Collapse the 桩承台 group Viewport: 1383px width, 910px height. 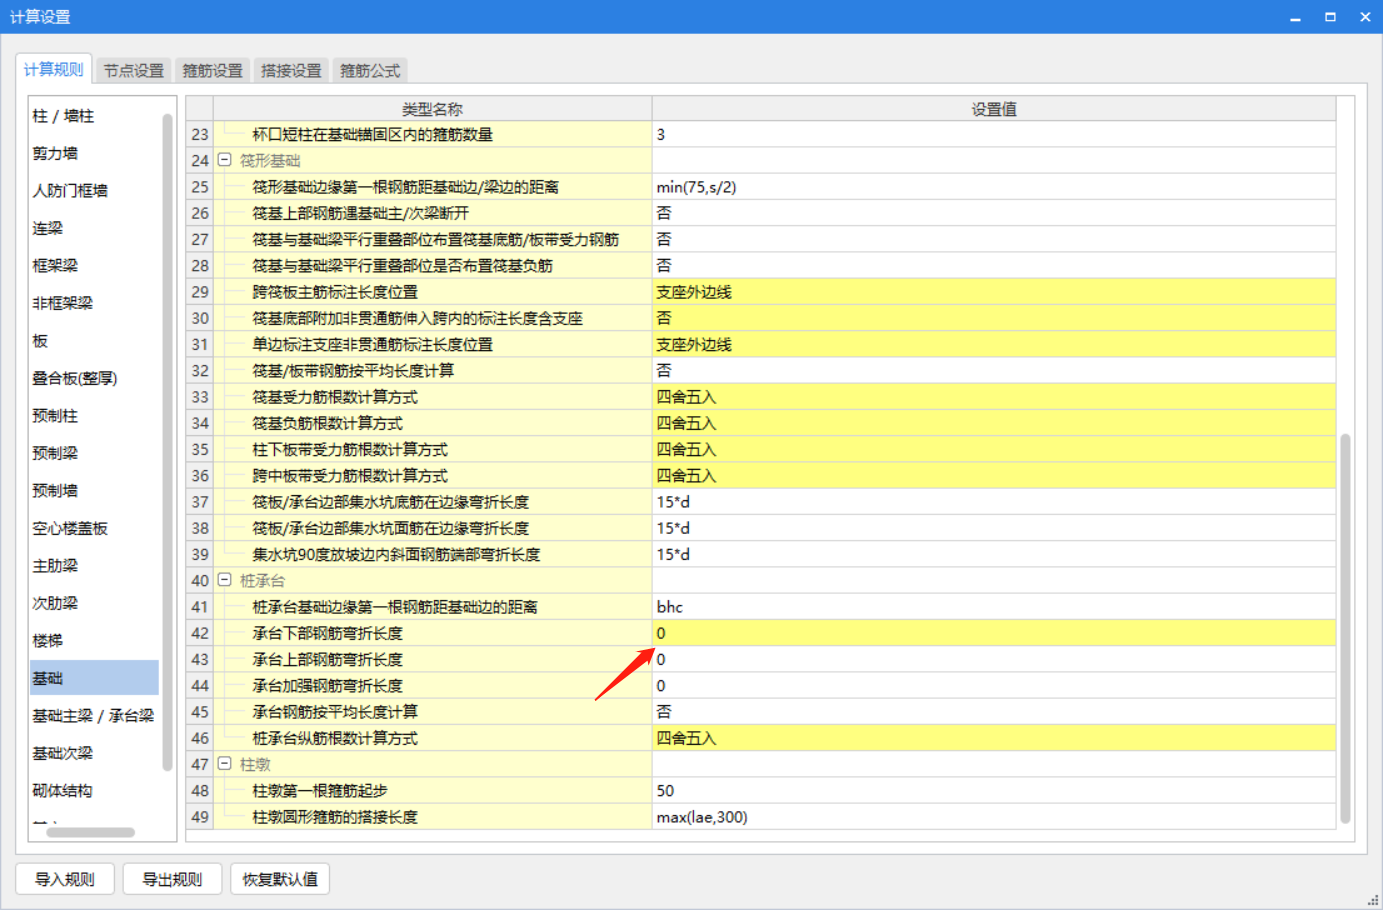[225, 580]
